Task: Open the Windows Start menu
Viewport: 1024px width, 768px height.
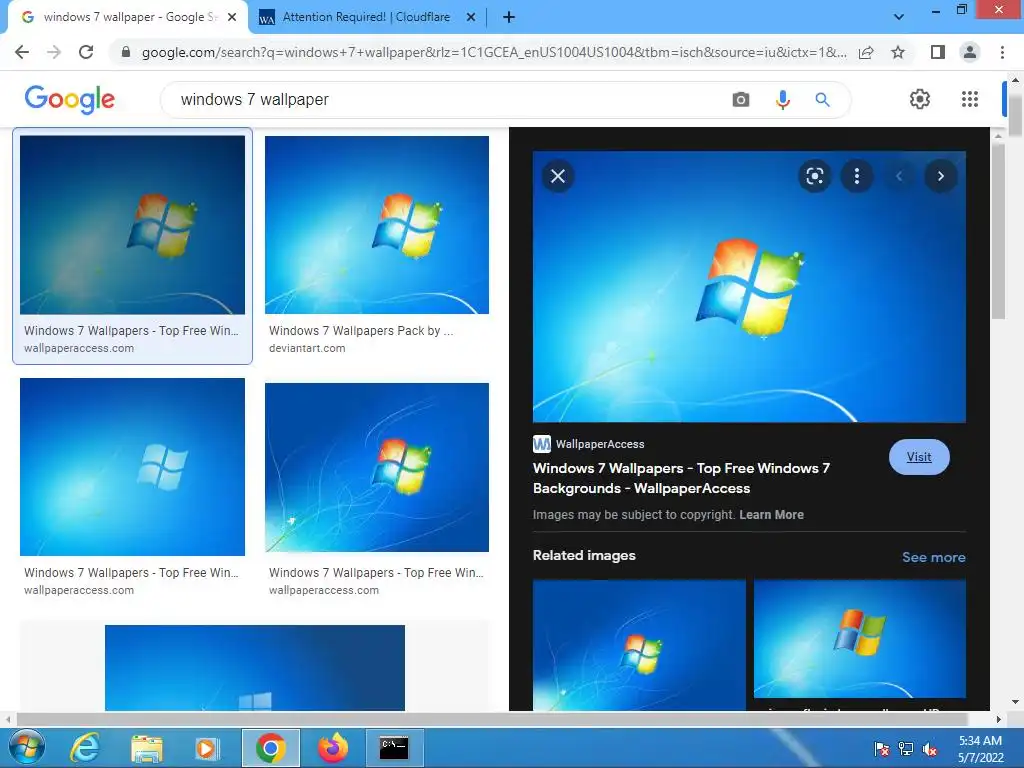Action: pyautogui.click(x=27, y=748)
